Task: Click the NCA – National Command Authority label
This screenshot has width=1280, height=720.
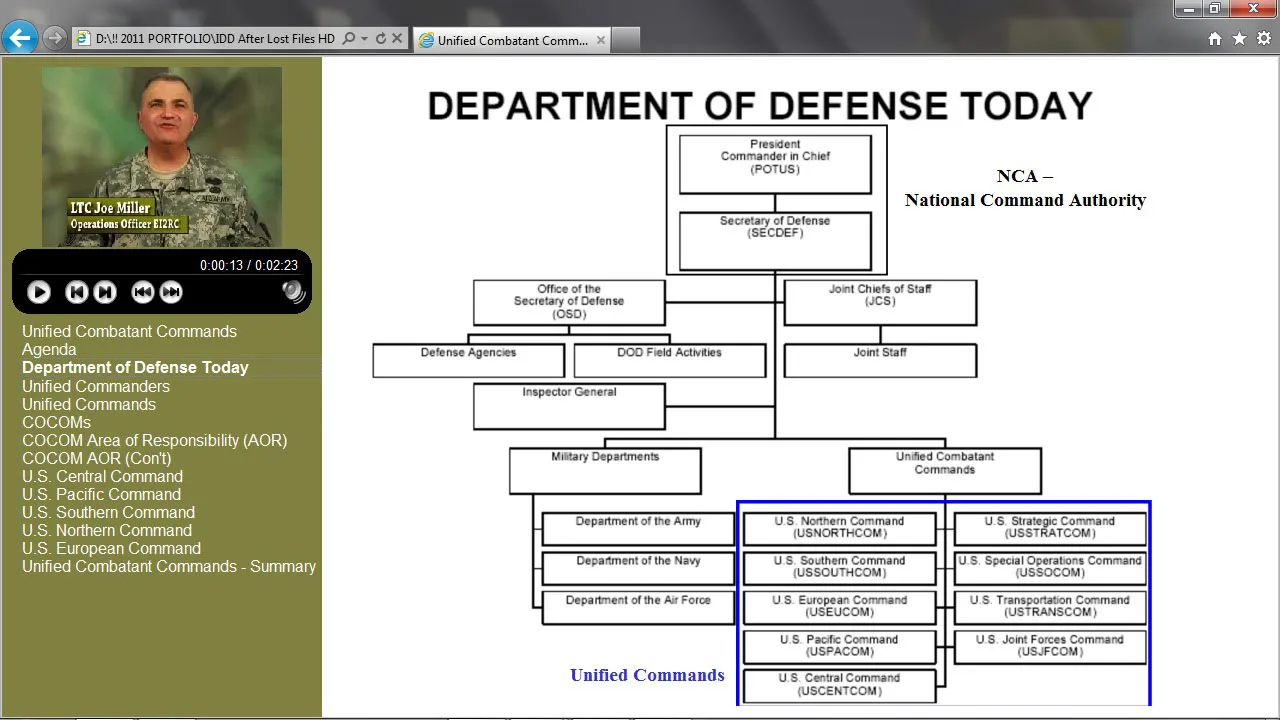Action: tap(1025, 188)
